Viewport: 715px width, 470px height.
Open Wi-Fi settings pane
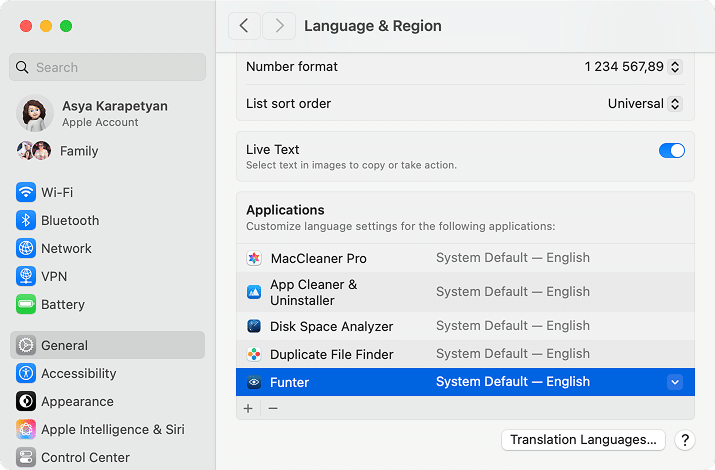click(108, 192)
